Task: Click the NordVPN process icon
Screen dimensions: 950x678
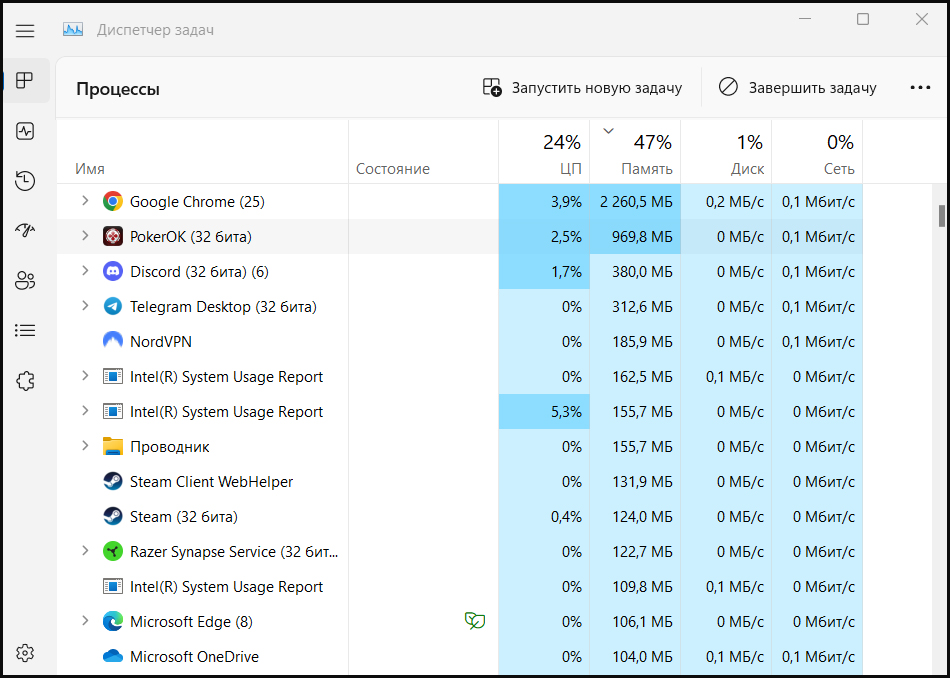Action: point(113,341)
